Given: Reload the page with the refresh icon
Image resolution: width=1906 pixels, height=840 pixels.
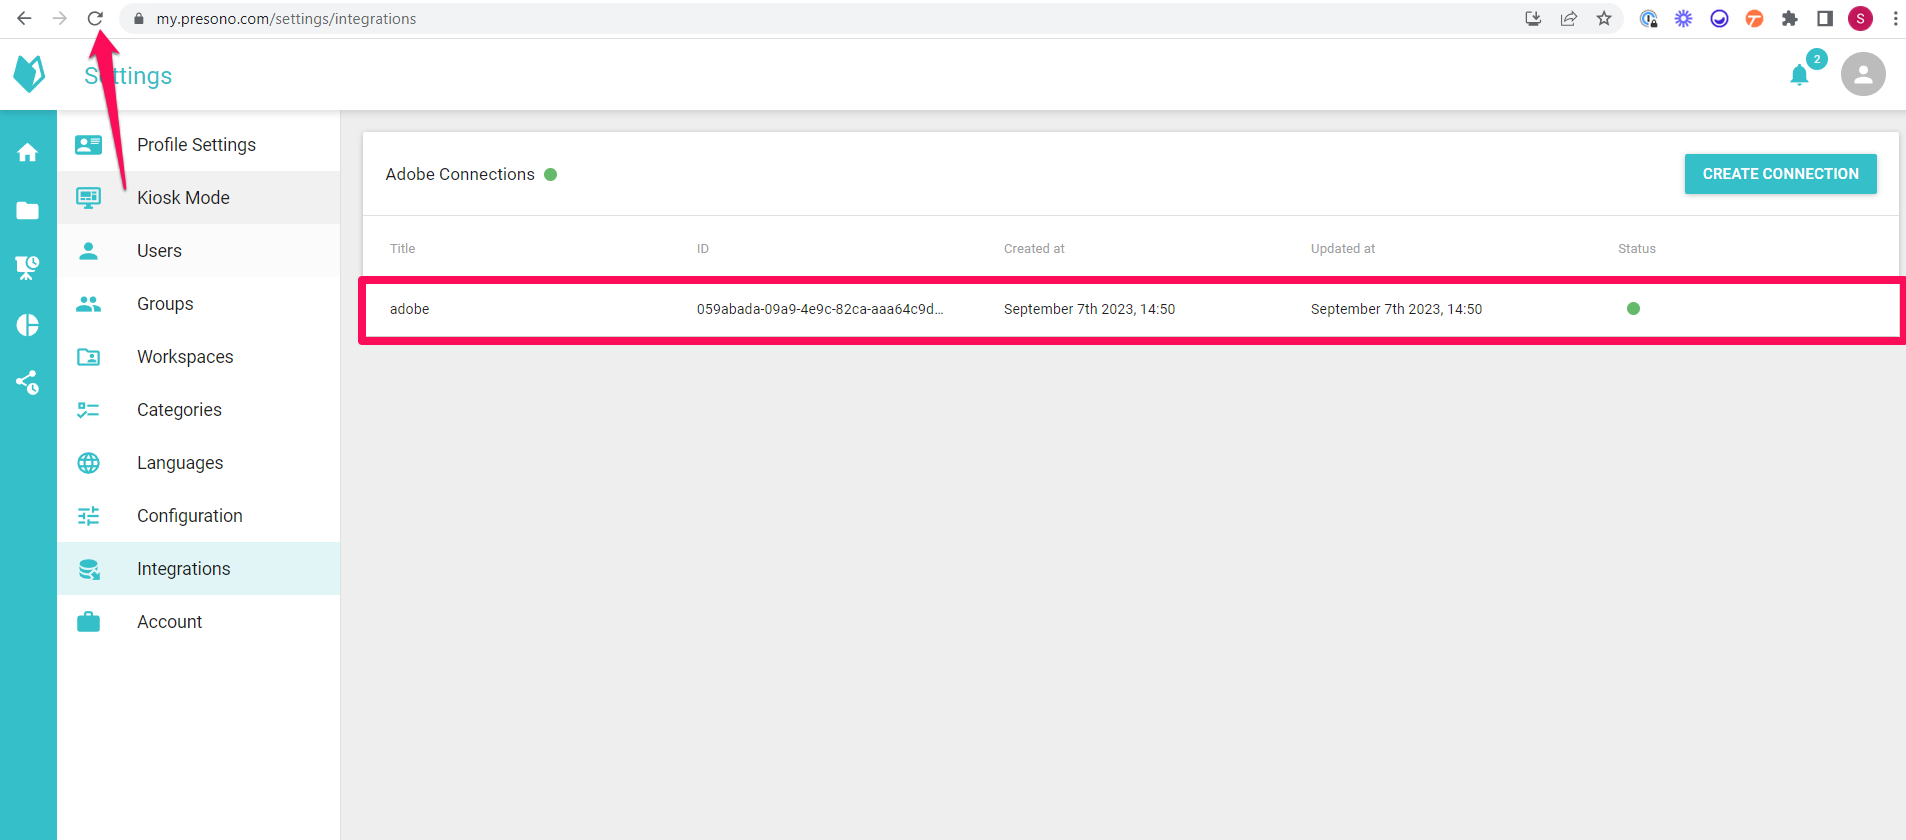Looking at the screenshot, I should click(x=95, y=18).
